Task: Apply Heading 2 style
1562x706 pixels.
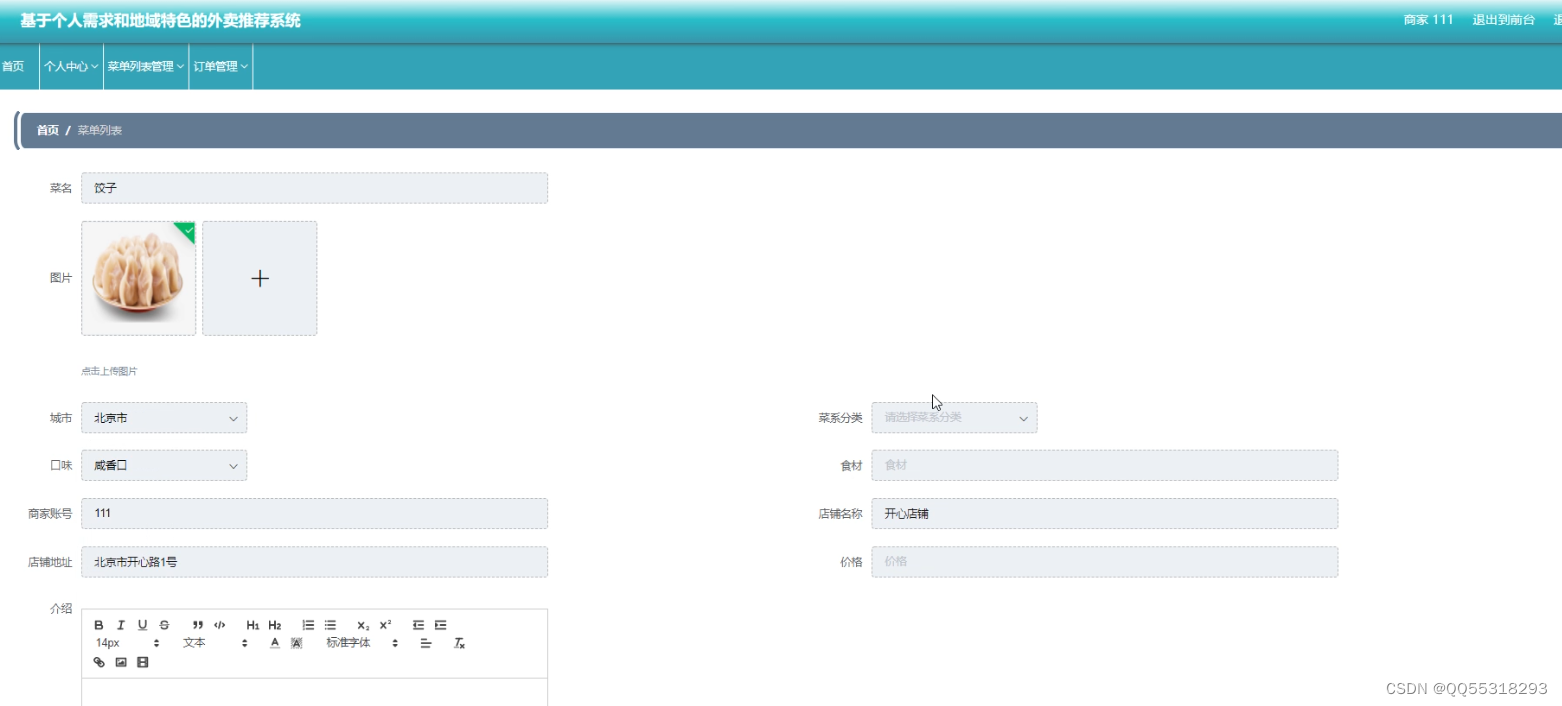Action: (275, 625)
